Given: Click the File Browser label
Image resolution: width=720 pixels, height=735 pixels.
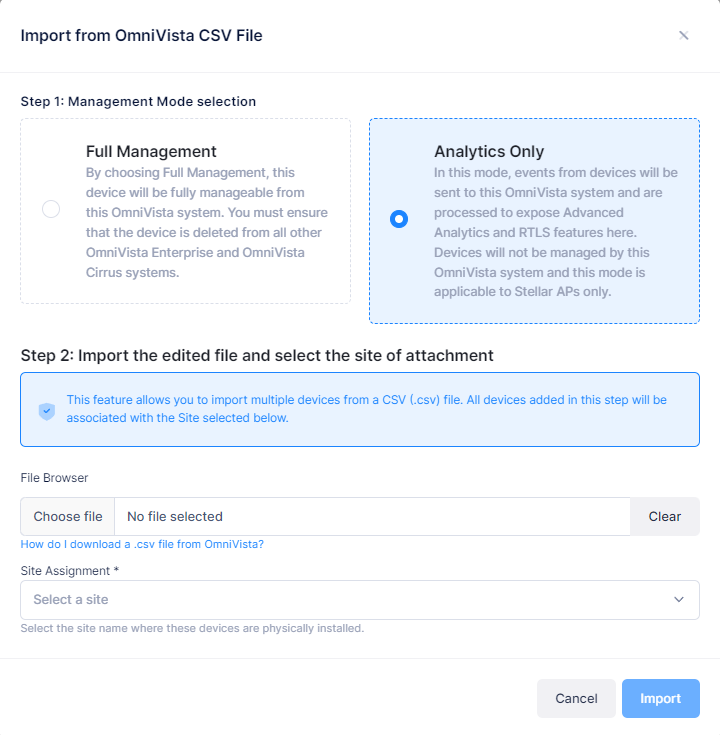Looking at the screenshot, I should click(x=54, y=478).
